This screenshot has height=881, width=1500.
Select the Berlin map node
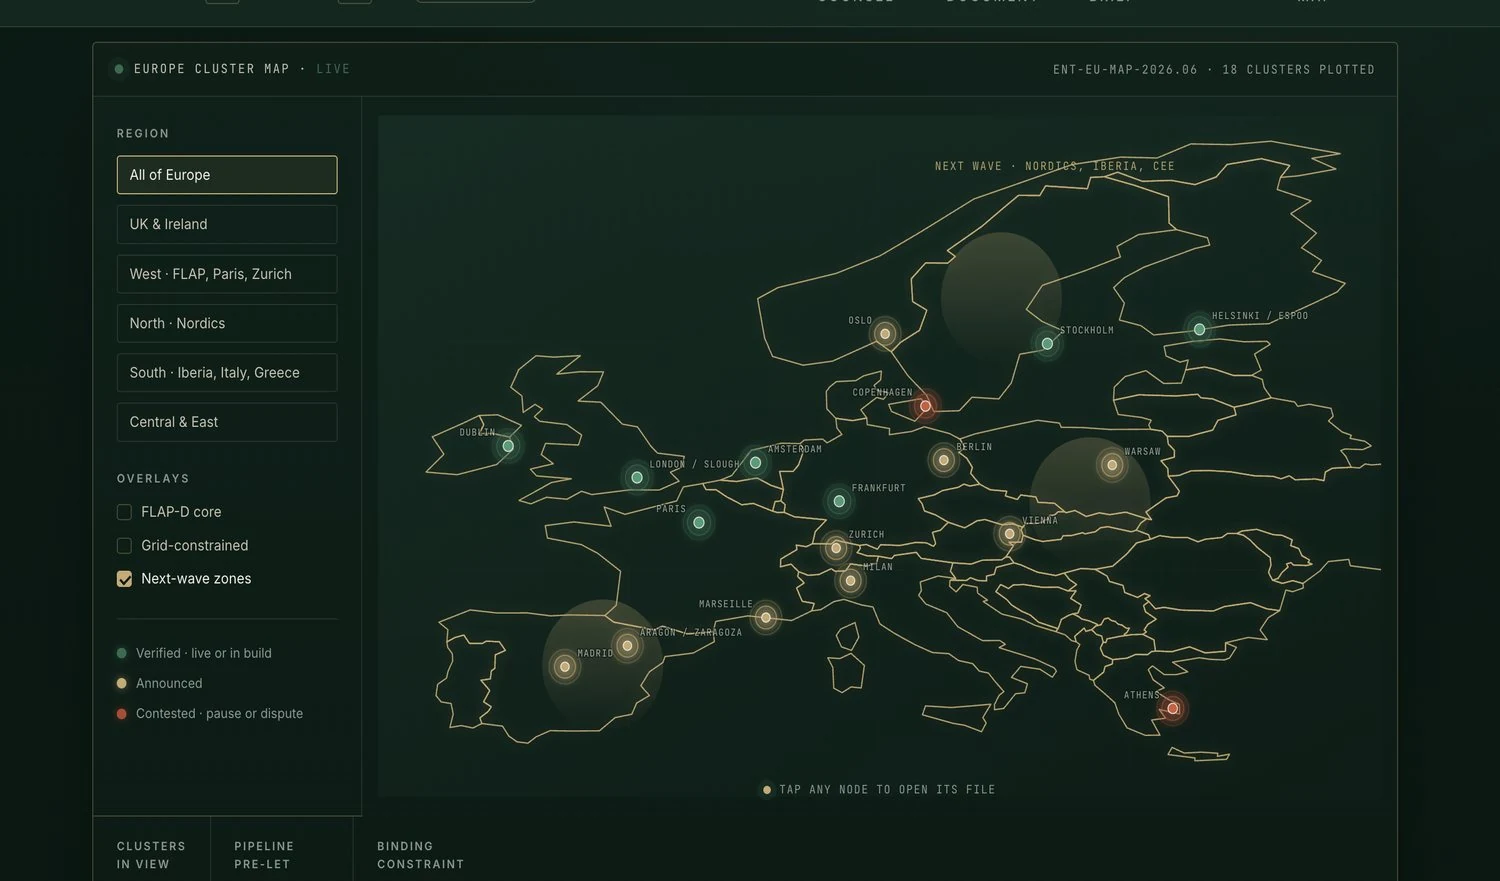click(x=943, y=461)
